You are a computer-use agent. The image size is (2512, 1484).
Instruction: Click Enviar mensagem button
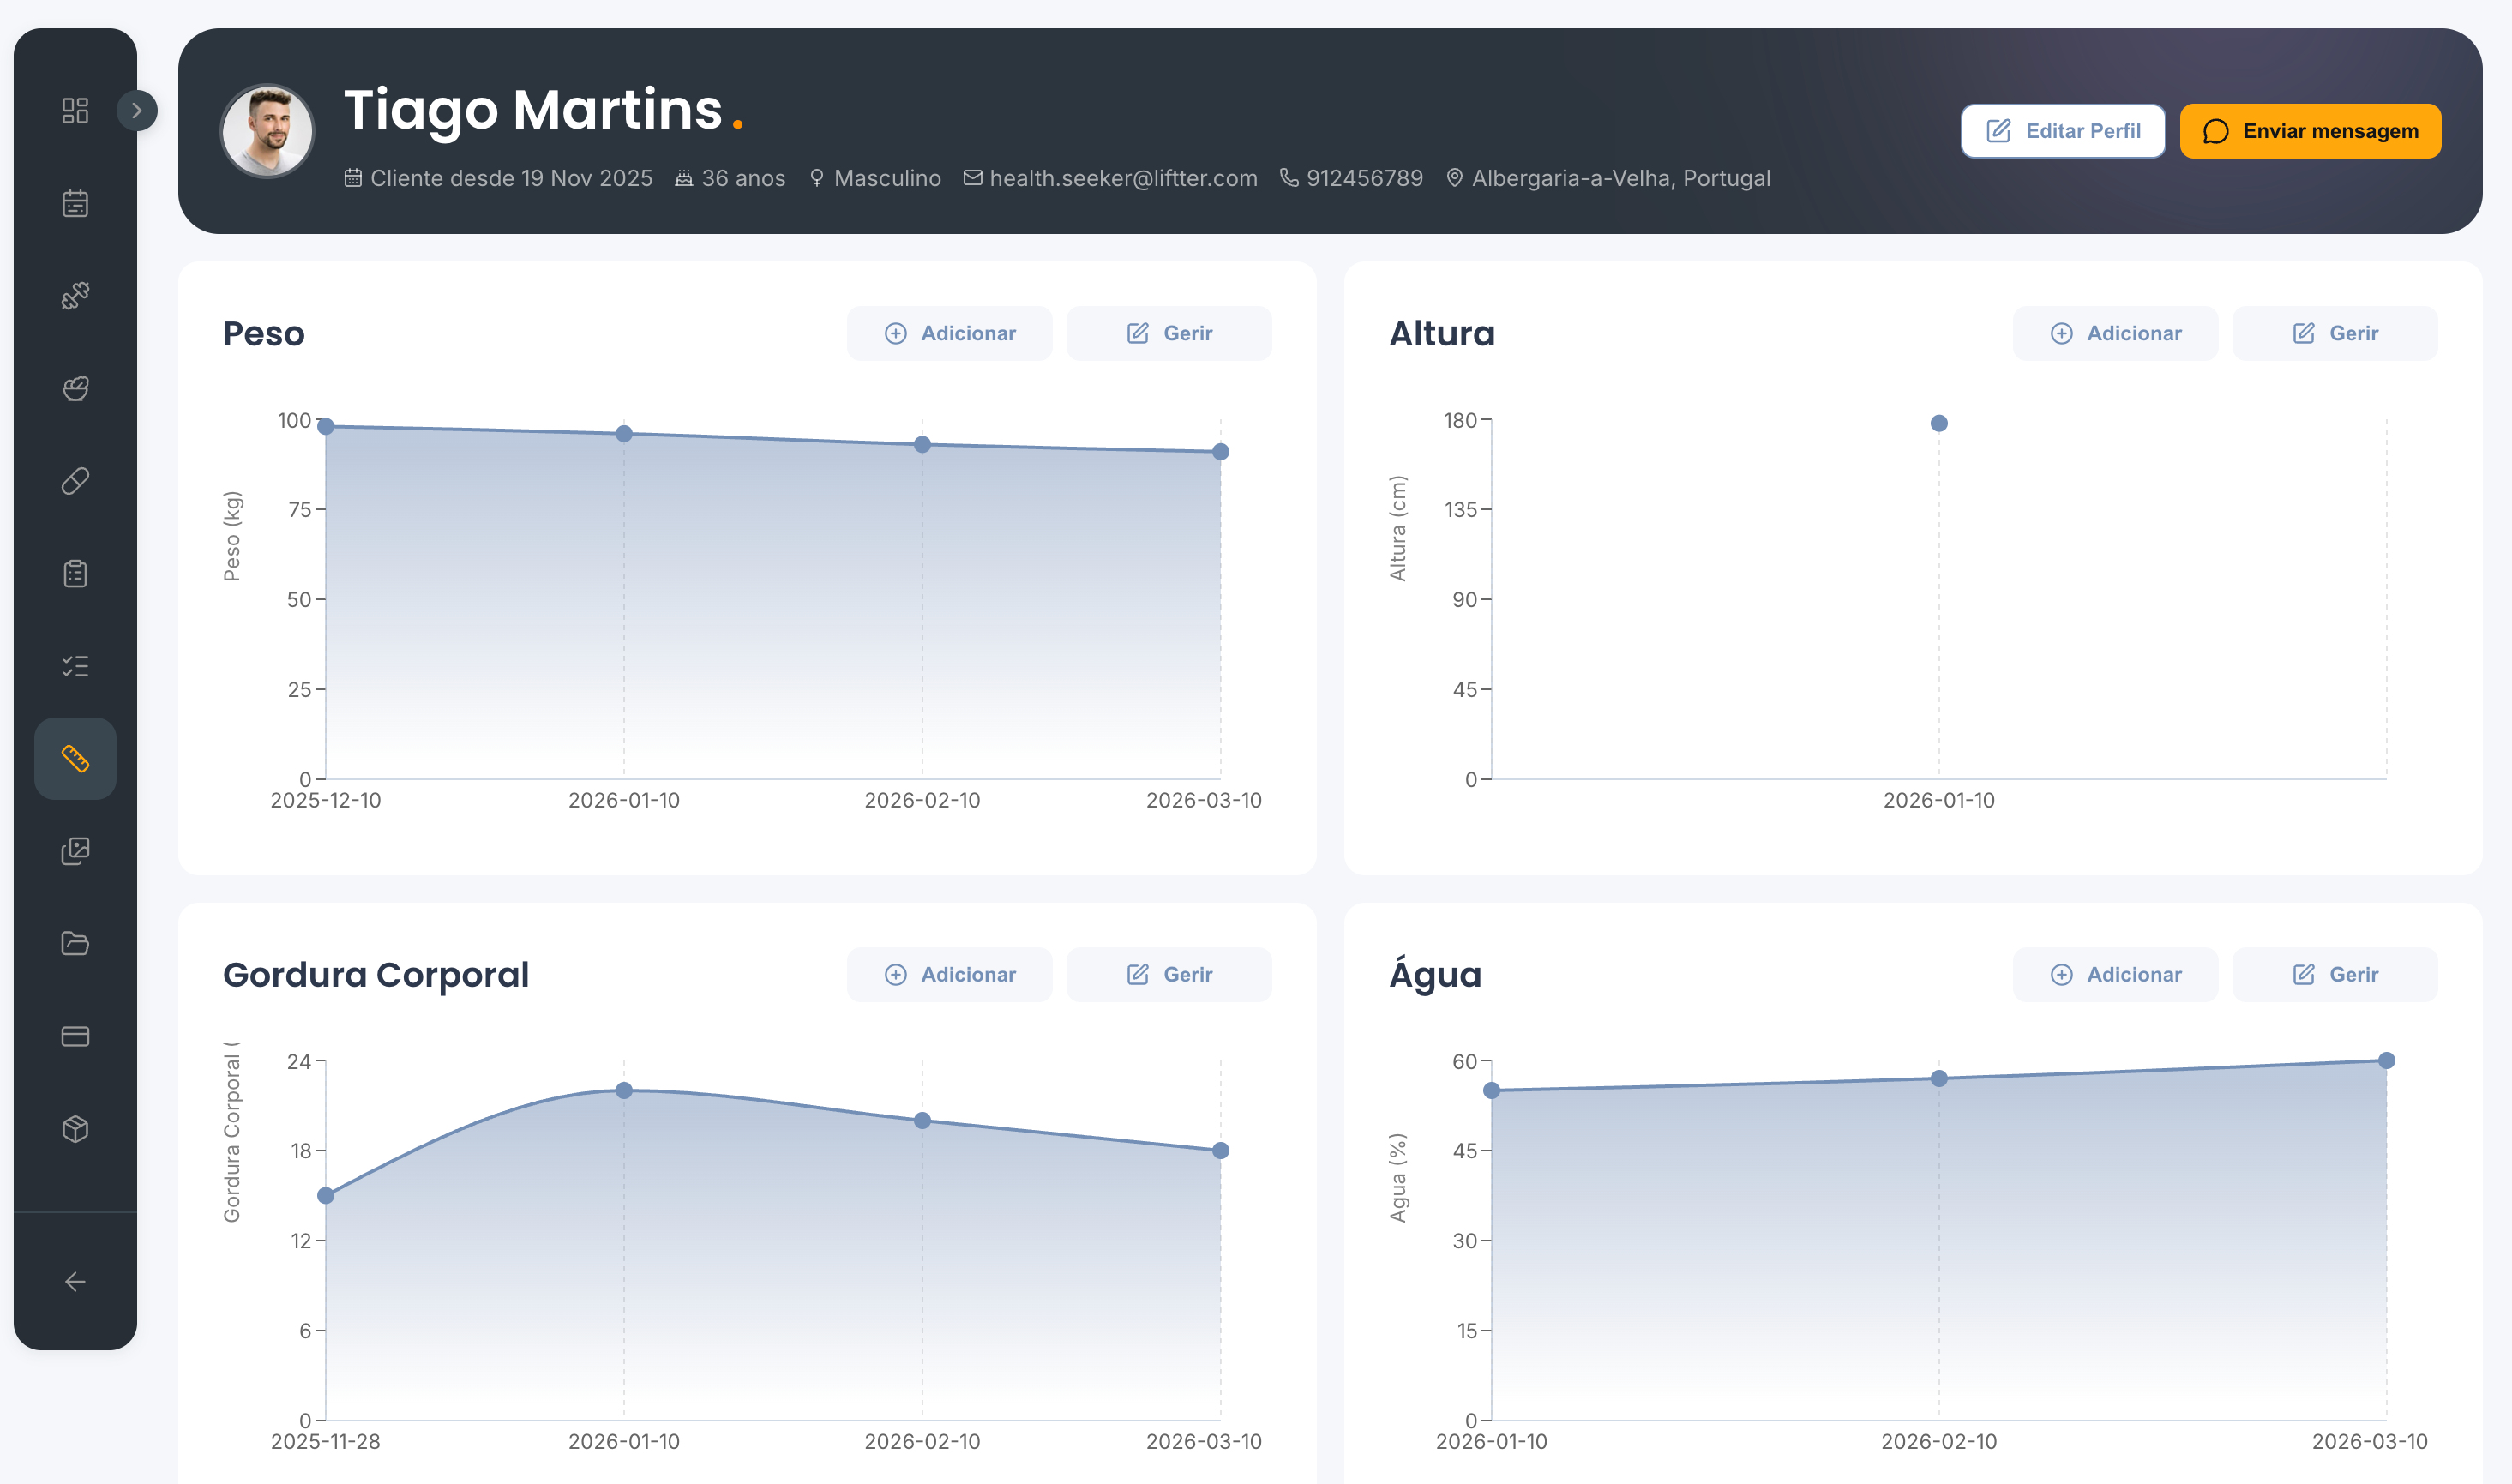click(x=2310, y=131)
